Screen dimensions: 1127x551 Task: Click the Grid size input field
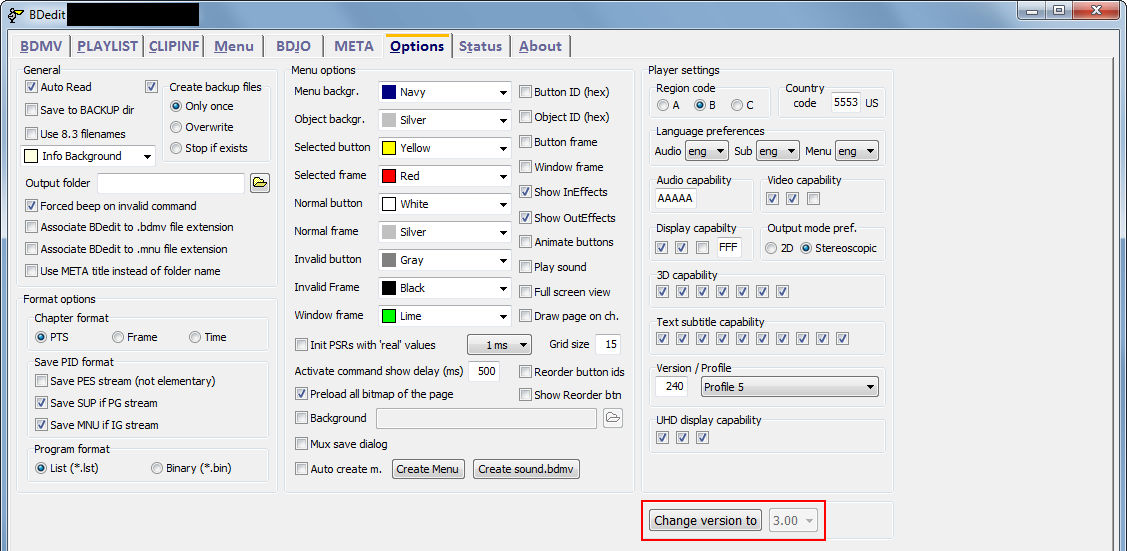(608, 345)
